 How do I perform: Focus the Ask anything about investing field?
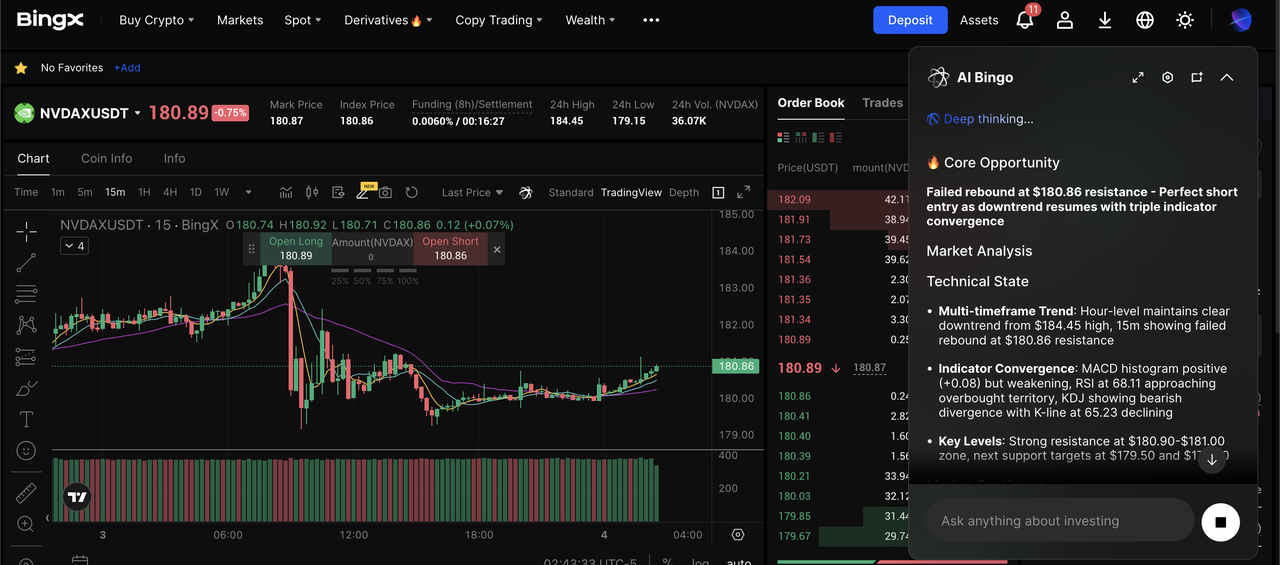pos(1058,521)
